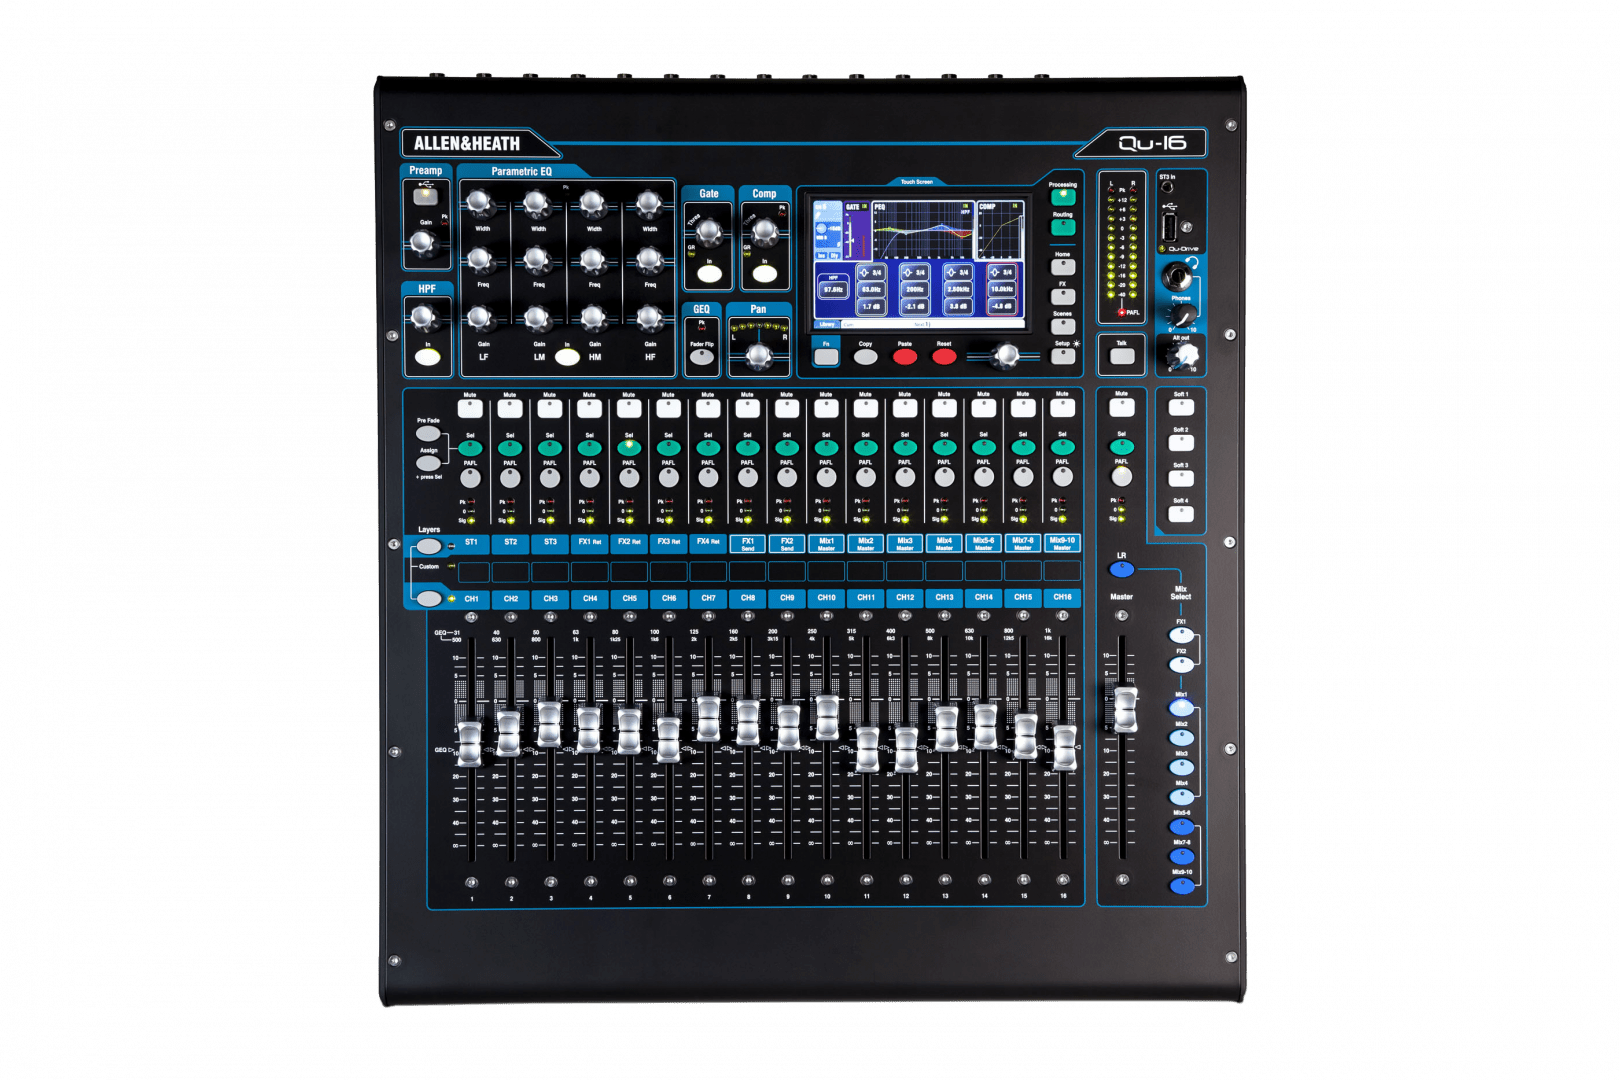Click the Master fader cap
The width and height of the screenshot is (1620, 1080).
[x=1125, y=709]
